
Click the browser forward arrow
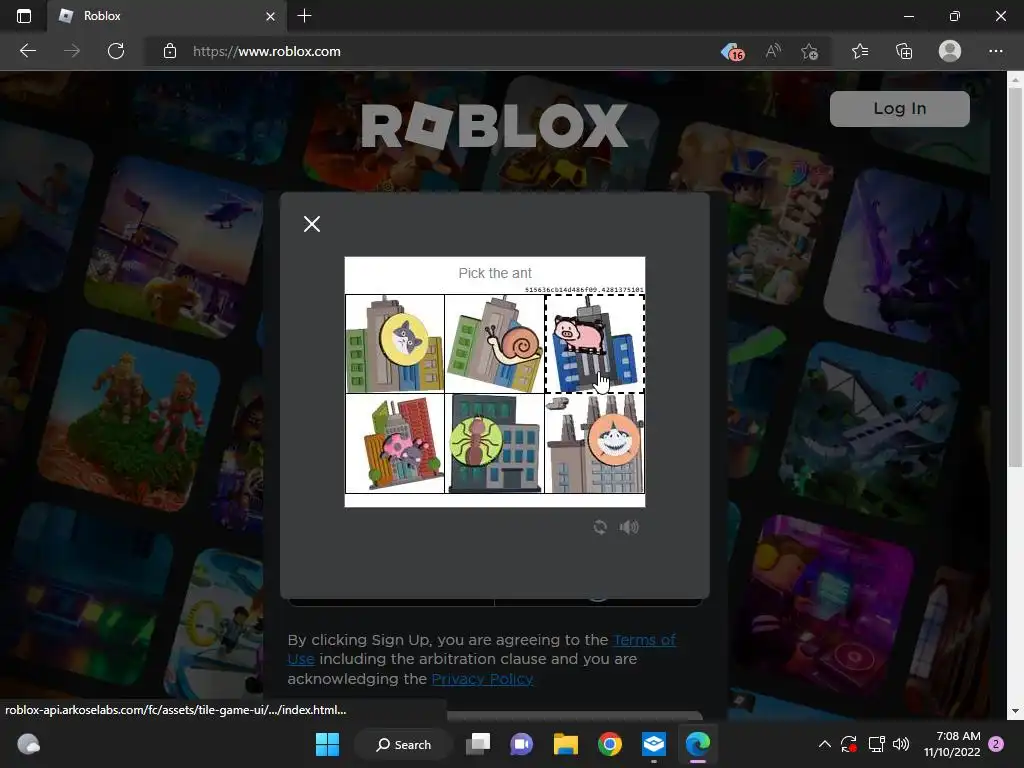72,51
